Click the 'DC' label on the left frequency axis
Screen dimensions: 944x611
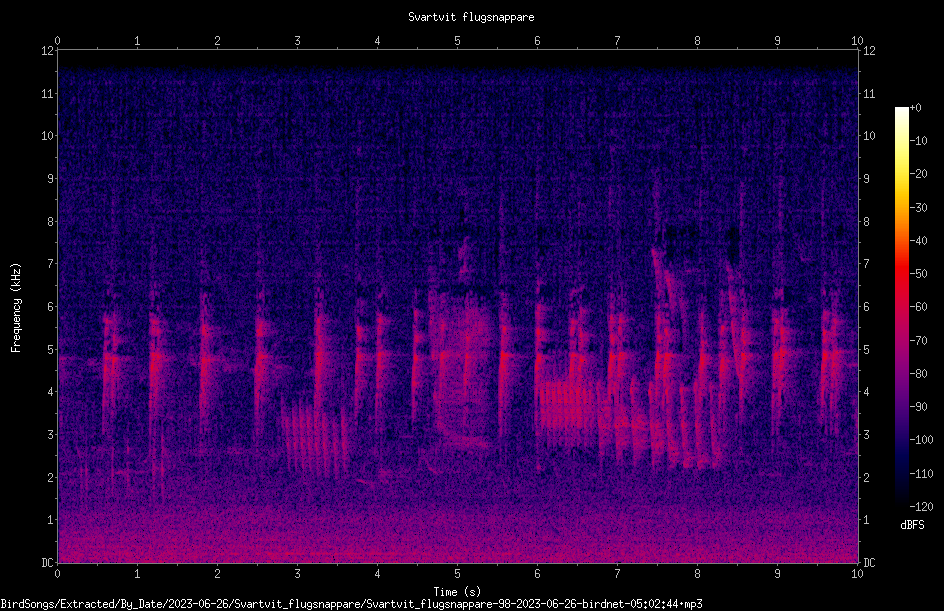click(x=47, y=563)
